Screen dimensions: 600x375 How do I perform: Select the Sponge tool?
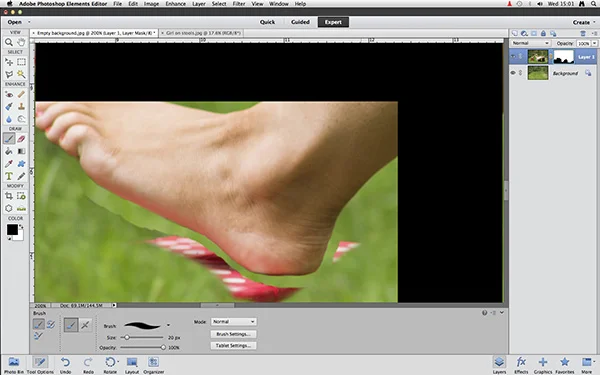21,119
